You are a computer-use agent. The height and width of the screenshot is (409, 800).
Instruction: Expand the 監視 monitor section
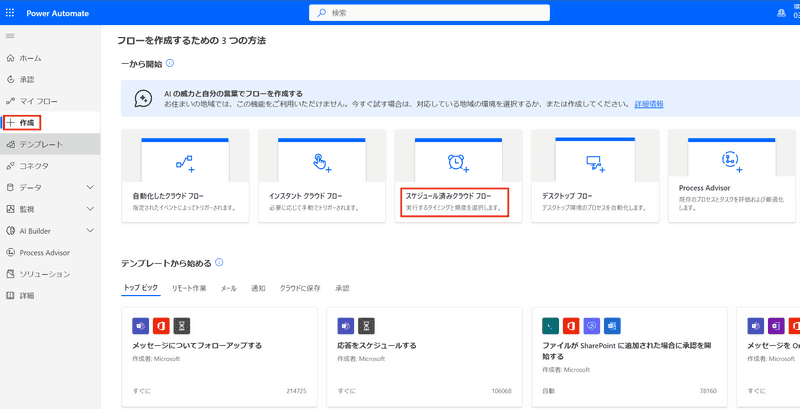point(90,209)
